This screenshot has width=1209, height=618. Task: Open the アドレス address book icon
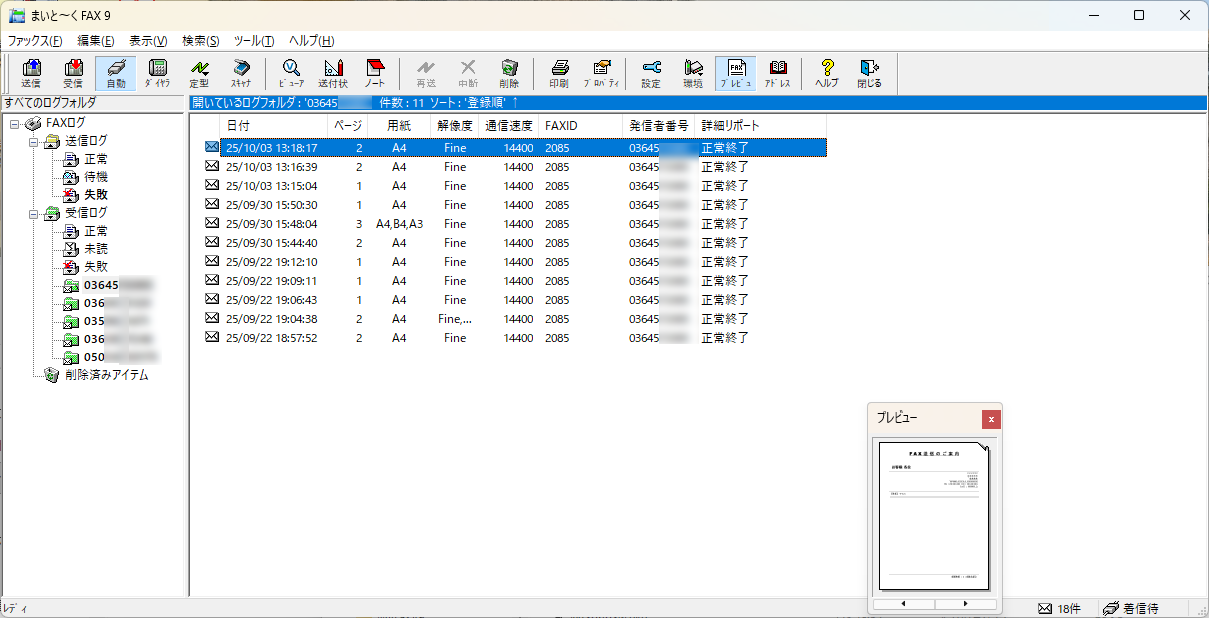(777, 73)
